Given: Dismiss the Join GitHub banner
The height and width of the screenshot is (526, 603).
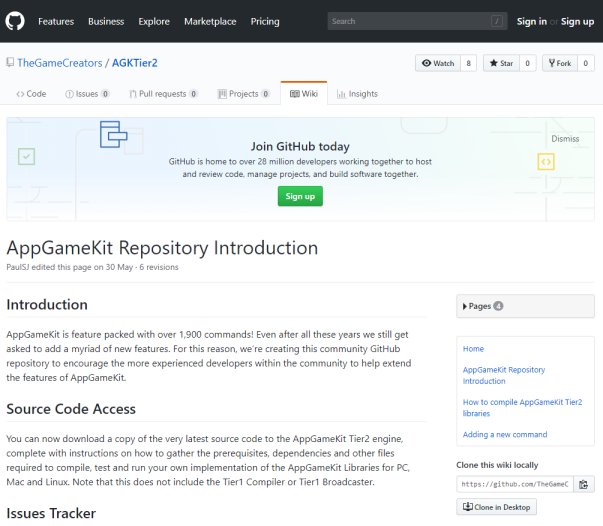Looking at the screenshot, I should (565, 139).
